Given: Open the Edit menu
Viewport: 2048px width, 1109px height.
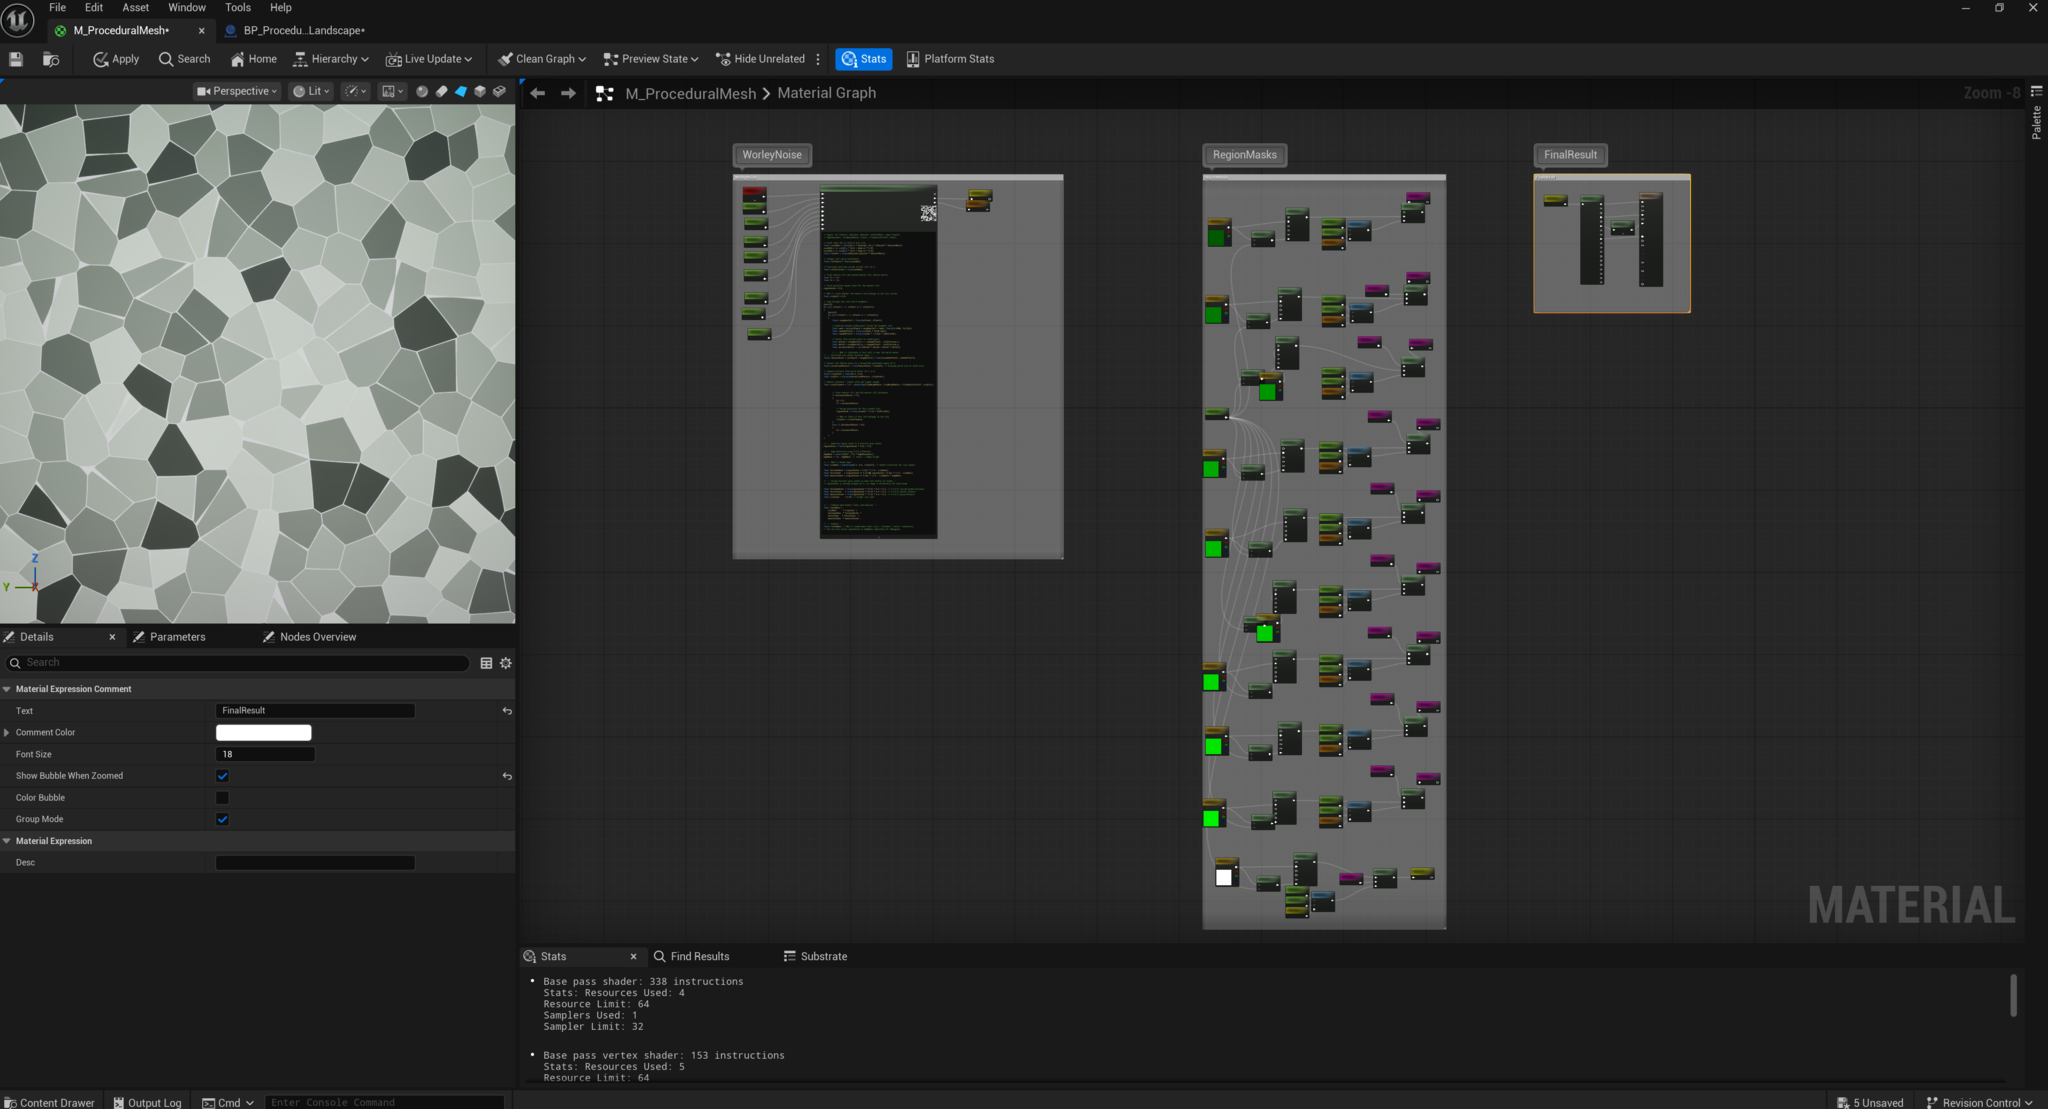Looking at the screenshot, I should coord(93,7).
